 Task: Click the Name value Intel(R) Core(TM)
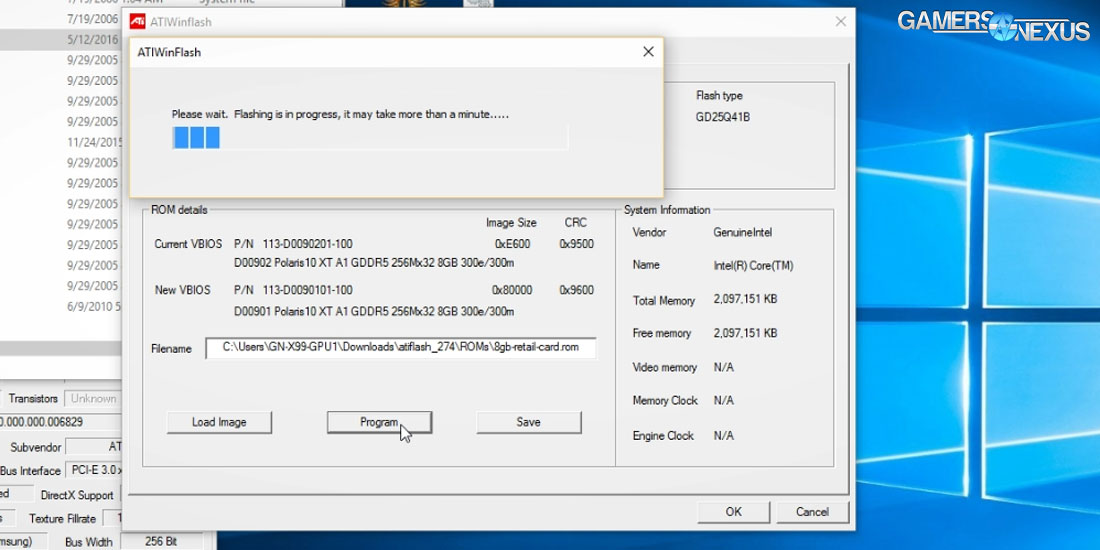click(753, 266)
